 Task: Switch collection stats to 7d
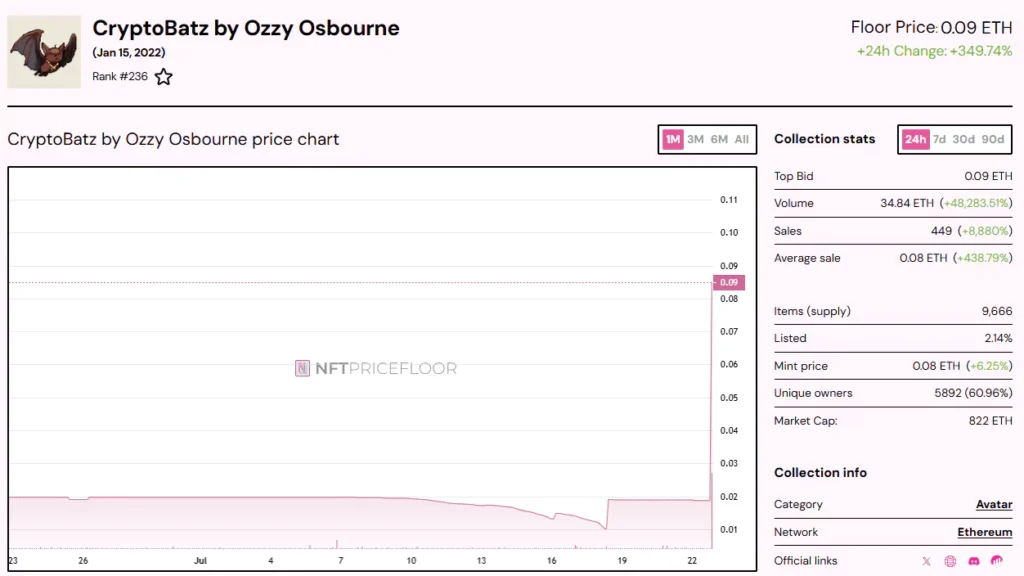click(x=939, y=139)
